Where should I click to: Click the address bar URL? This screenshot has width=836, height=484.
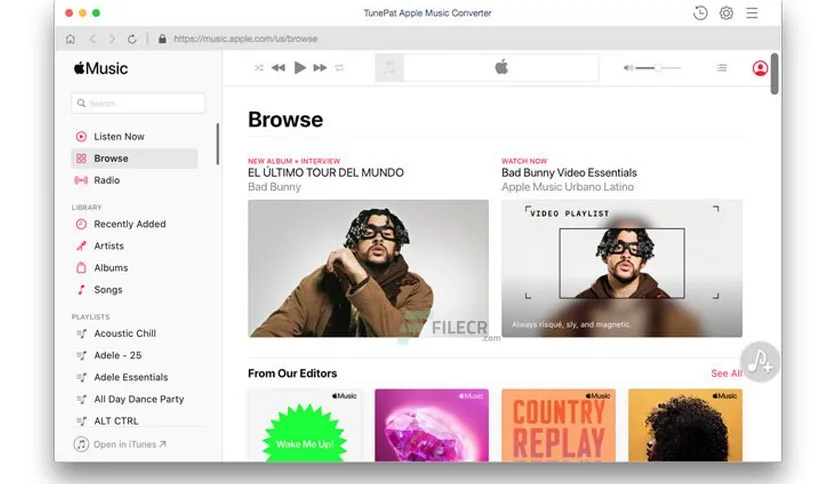point(245,39)
